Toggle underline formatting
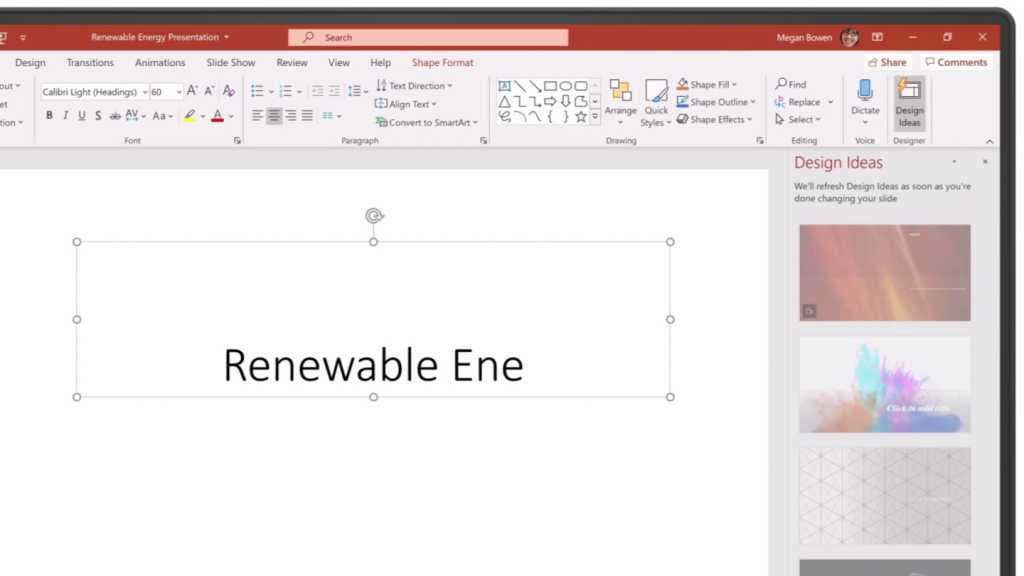Image resolution: width=1024 pixels, height=576 pixels. pos(82,116)
